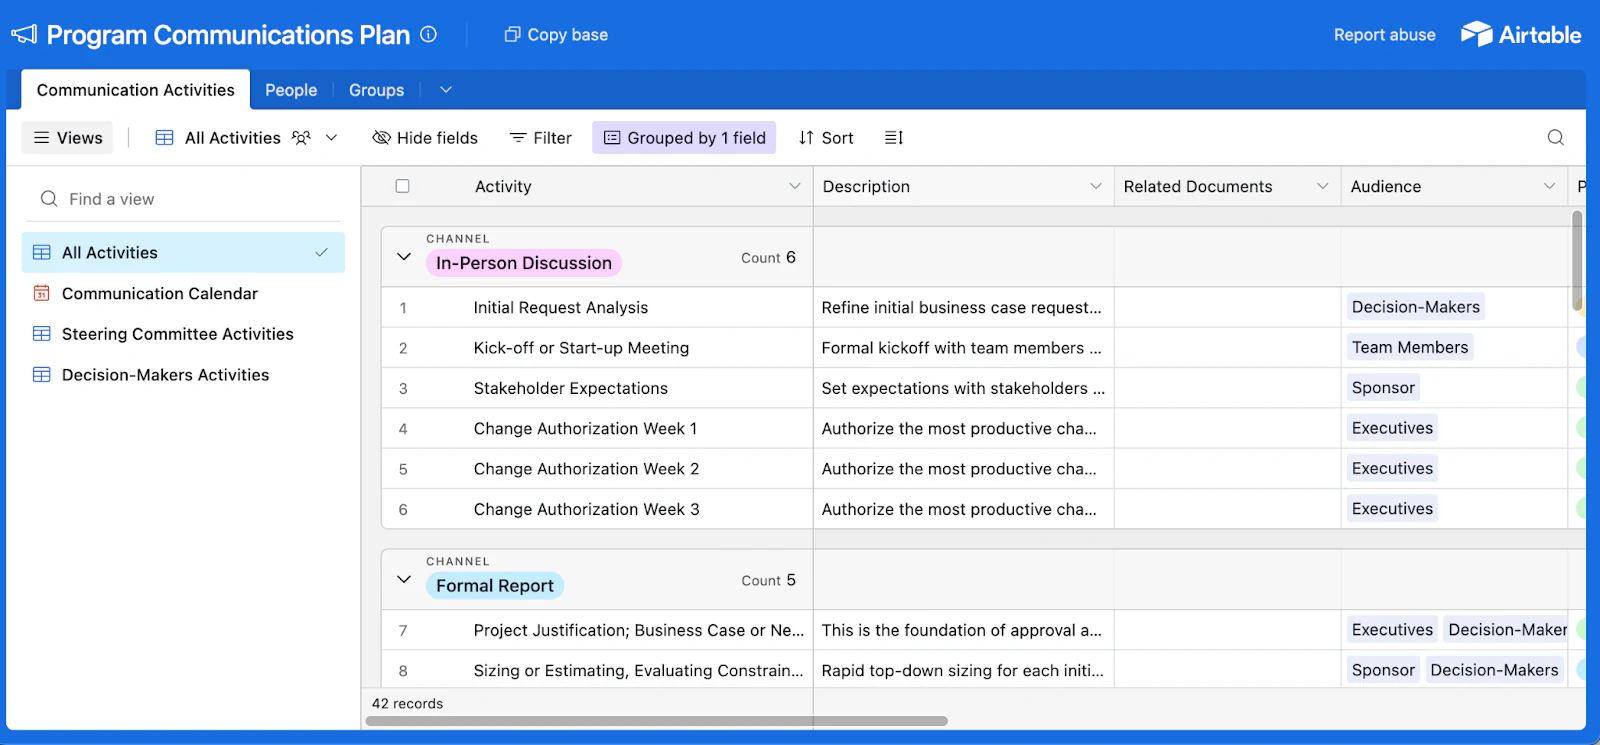Click the hamburger Views icon
Viewport: 1600px width, 745px height.
42,138
